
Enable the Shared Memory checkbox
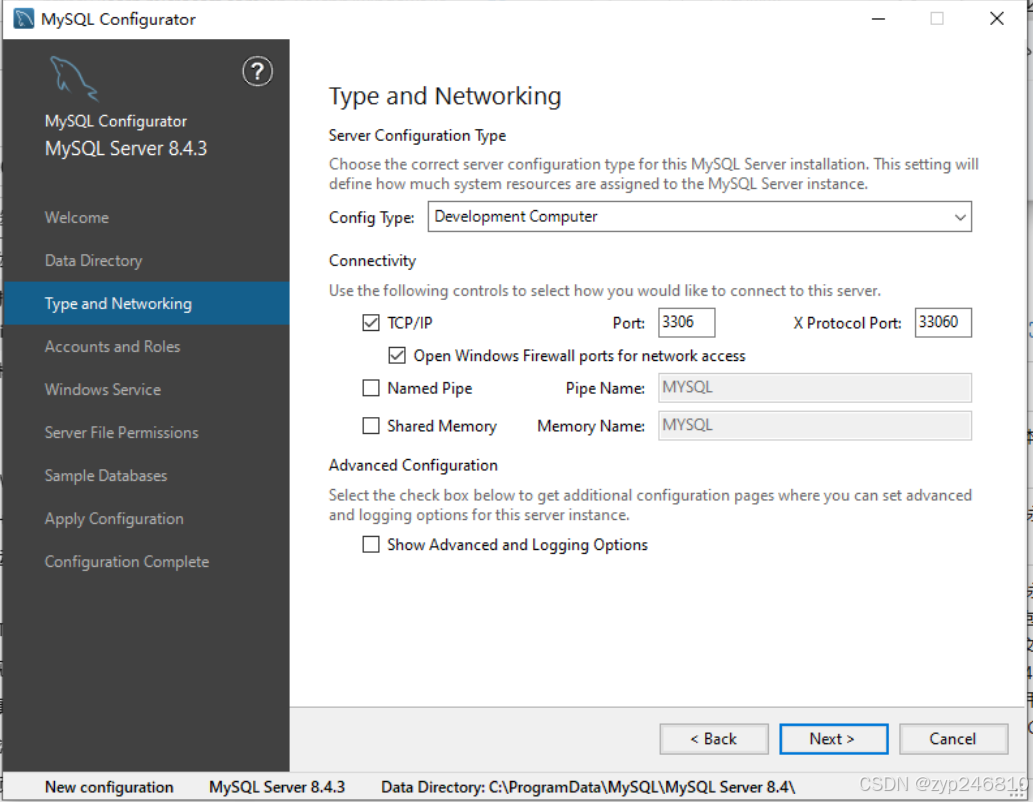(x=371, y=426)
